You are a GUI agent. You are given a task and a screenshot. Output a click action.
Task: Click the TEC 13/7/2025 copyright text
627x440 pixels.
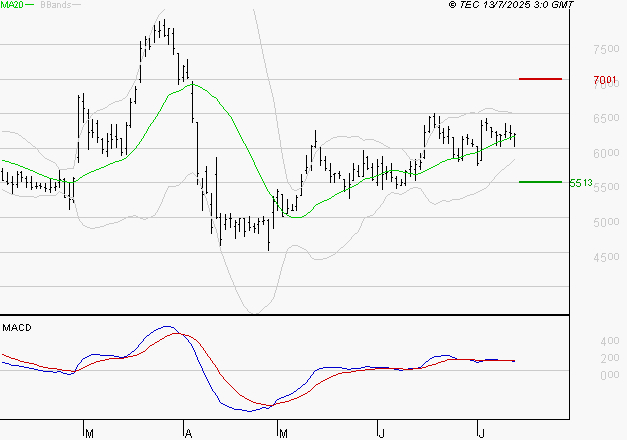[511, 5]
